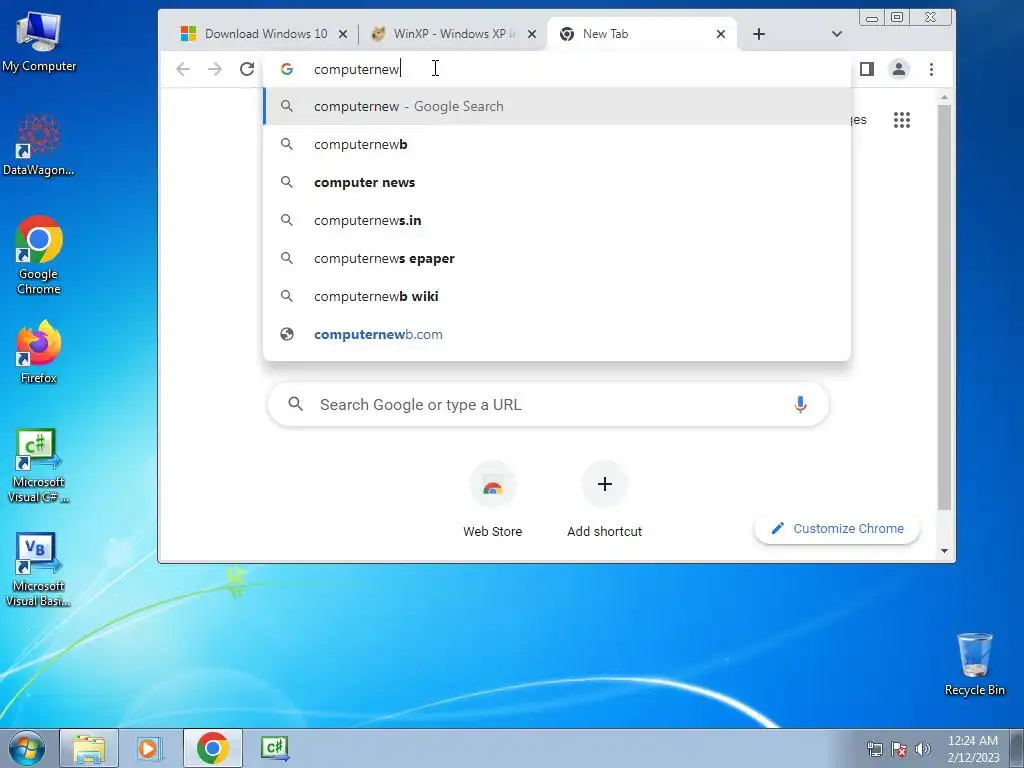Pick the 'computernews epaper' suggestion
The height and width of the screenshot is (768, 1024).
click(x=557, y=258)
